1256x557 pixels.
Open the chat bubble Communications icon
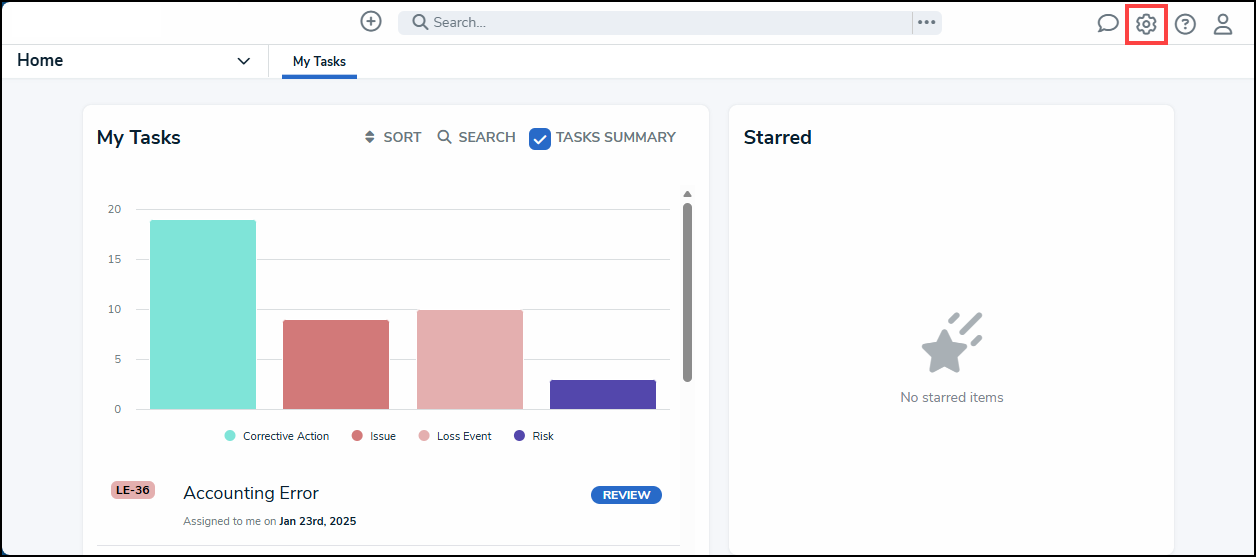click(1108, 24)
